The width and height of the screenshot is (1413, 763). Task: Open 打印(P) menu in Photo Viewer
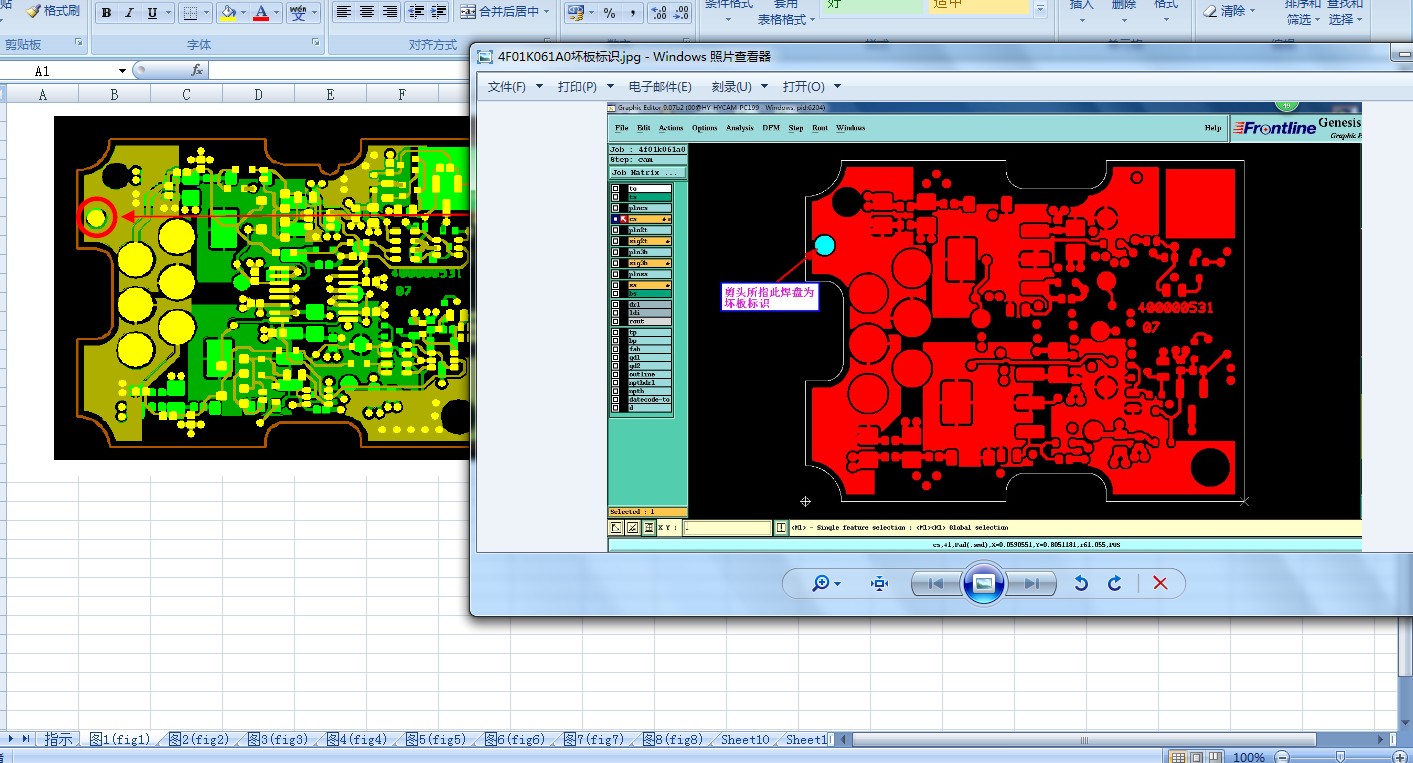coord(586,87)
